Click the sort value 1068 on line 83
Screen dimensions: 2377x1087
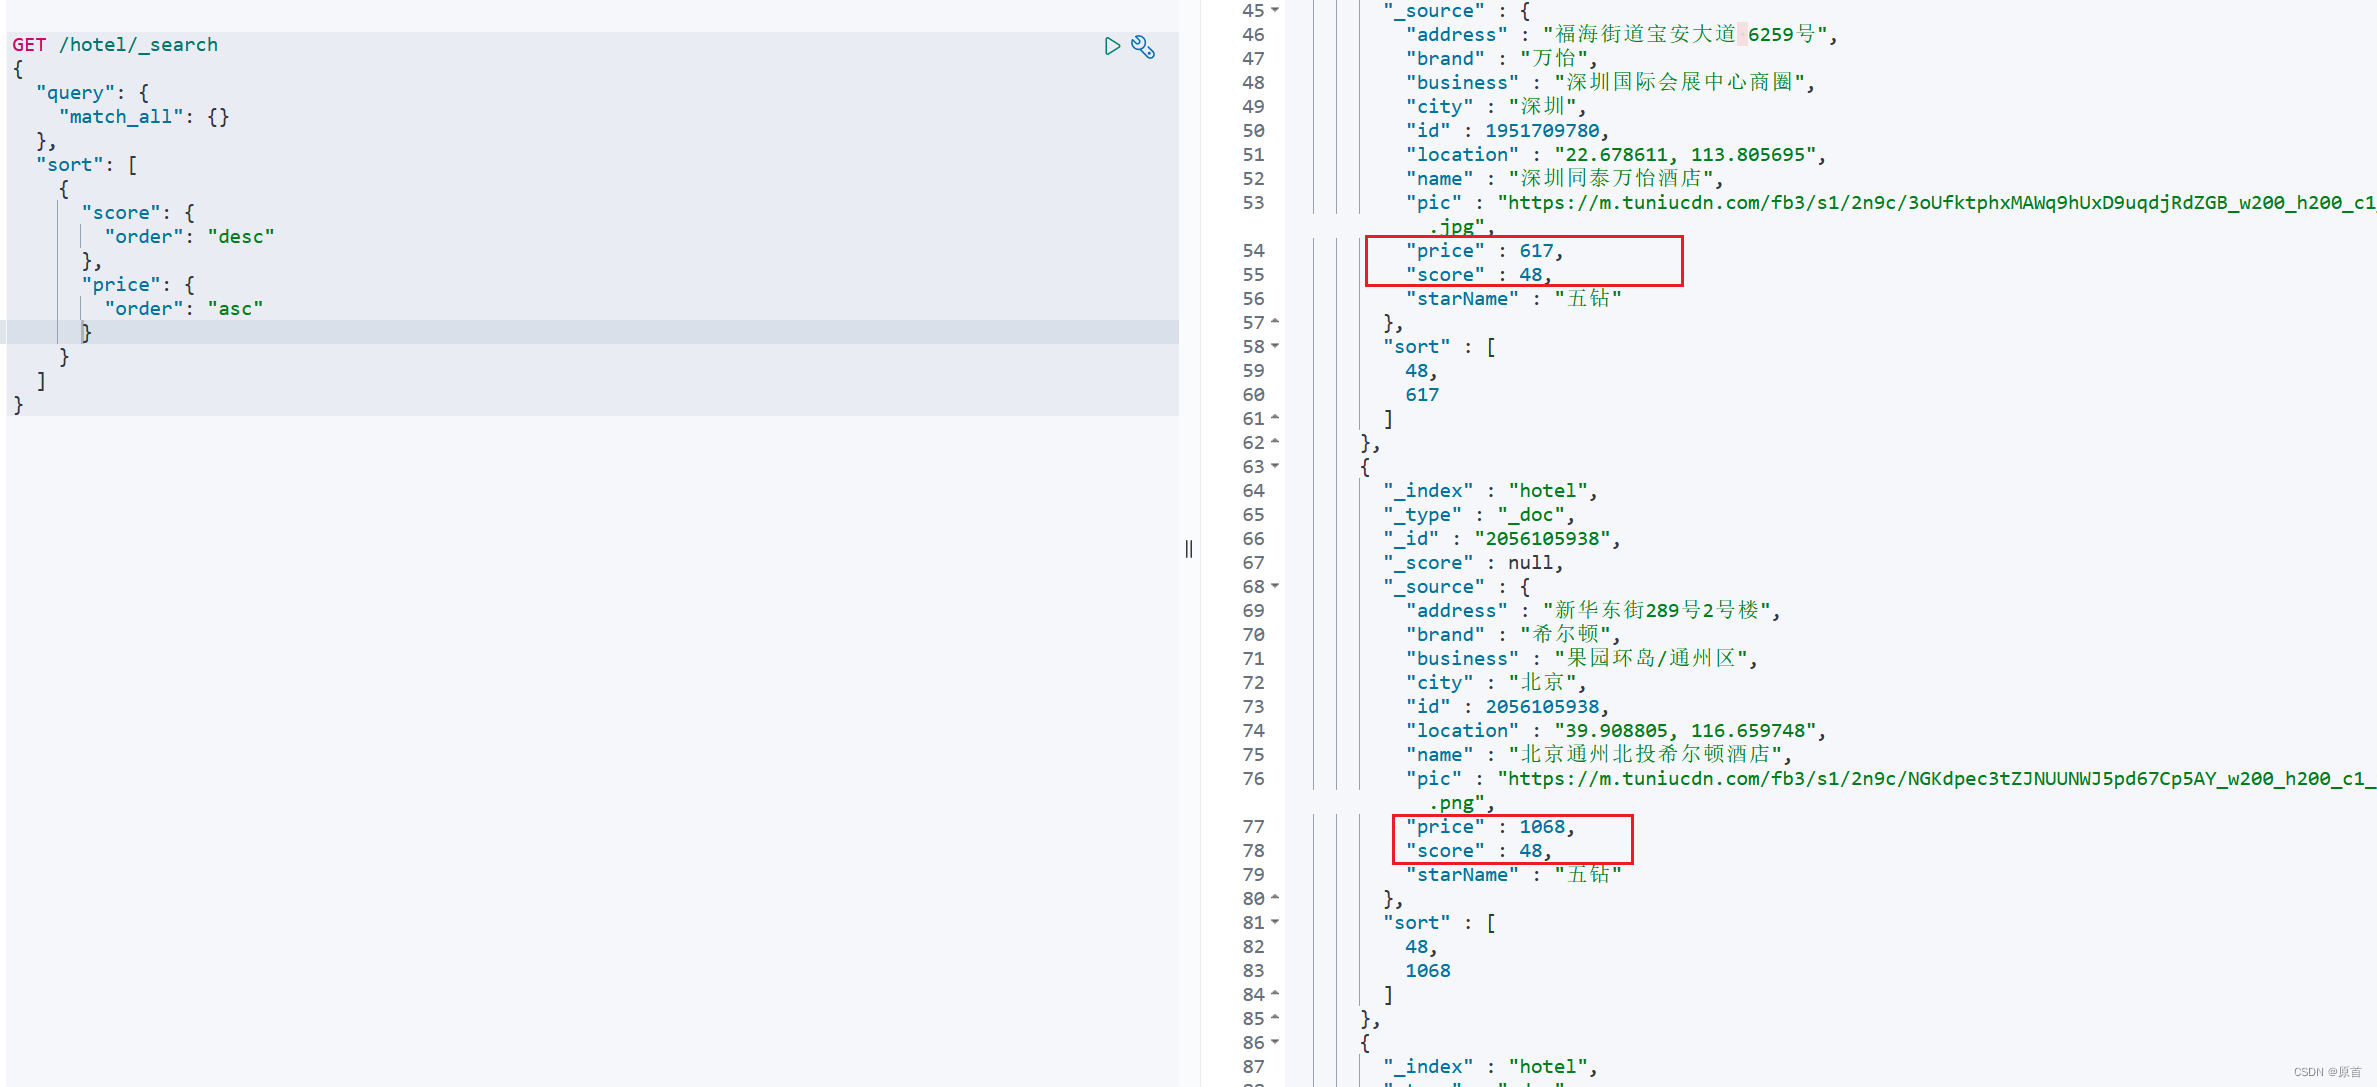pyautogui.click(x=1428, y=971)
